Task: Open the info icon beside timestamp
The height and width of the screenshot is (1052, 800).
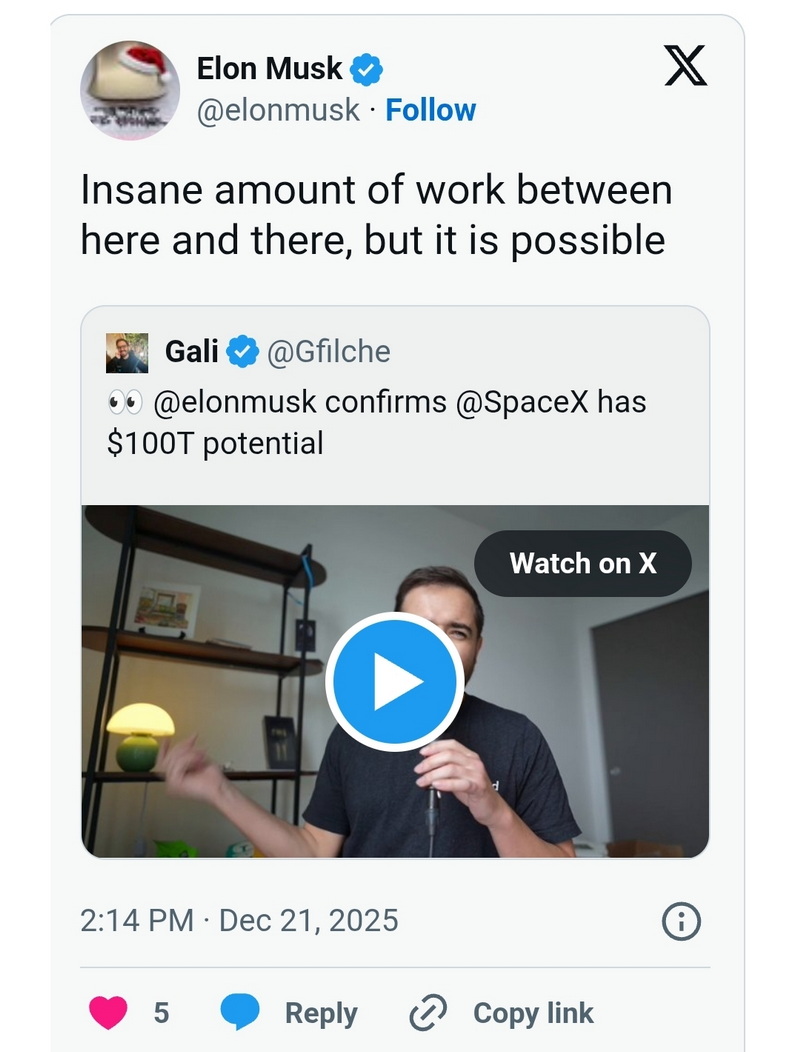Action: tap(682, 921)
